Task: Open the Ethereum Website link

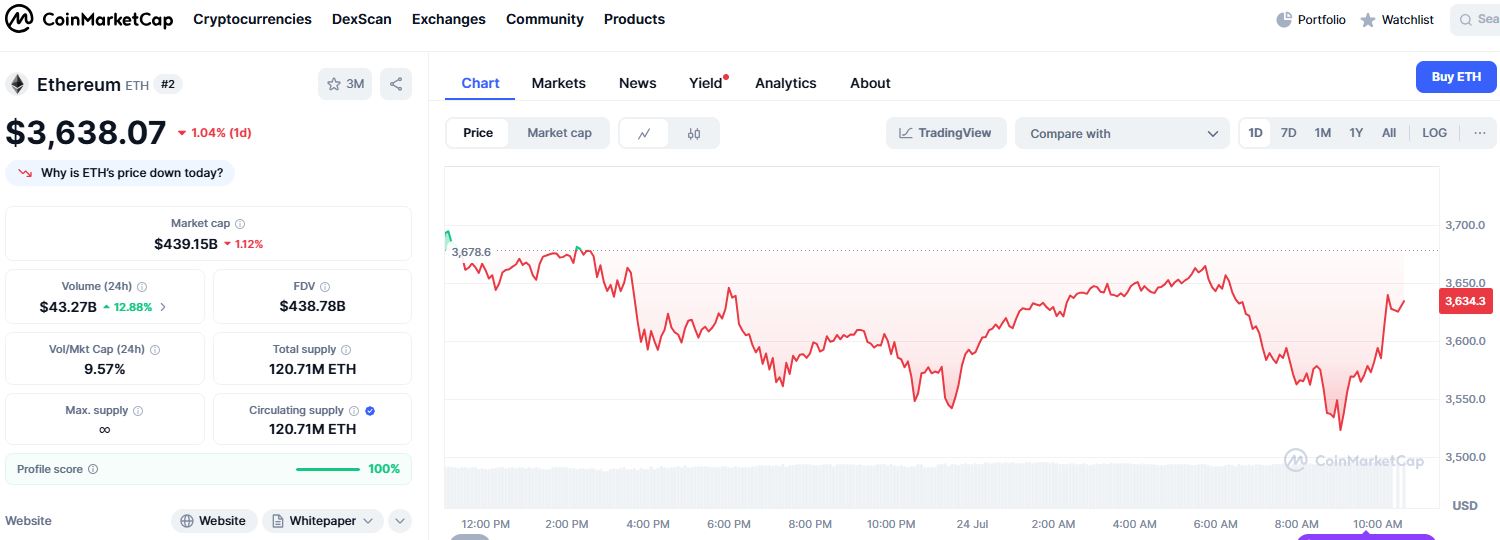Action: pos(214,521)
